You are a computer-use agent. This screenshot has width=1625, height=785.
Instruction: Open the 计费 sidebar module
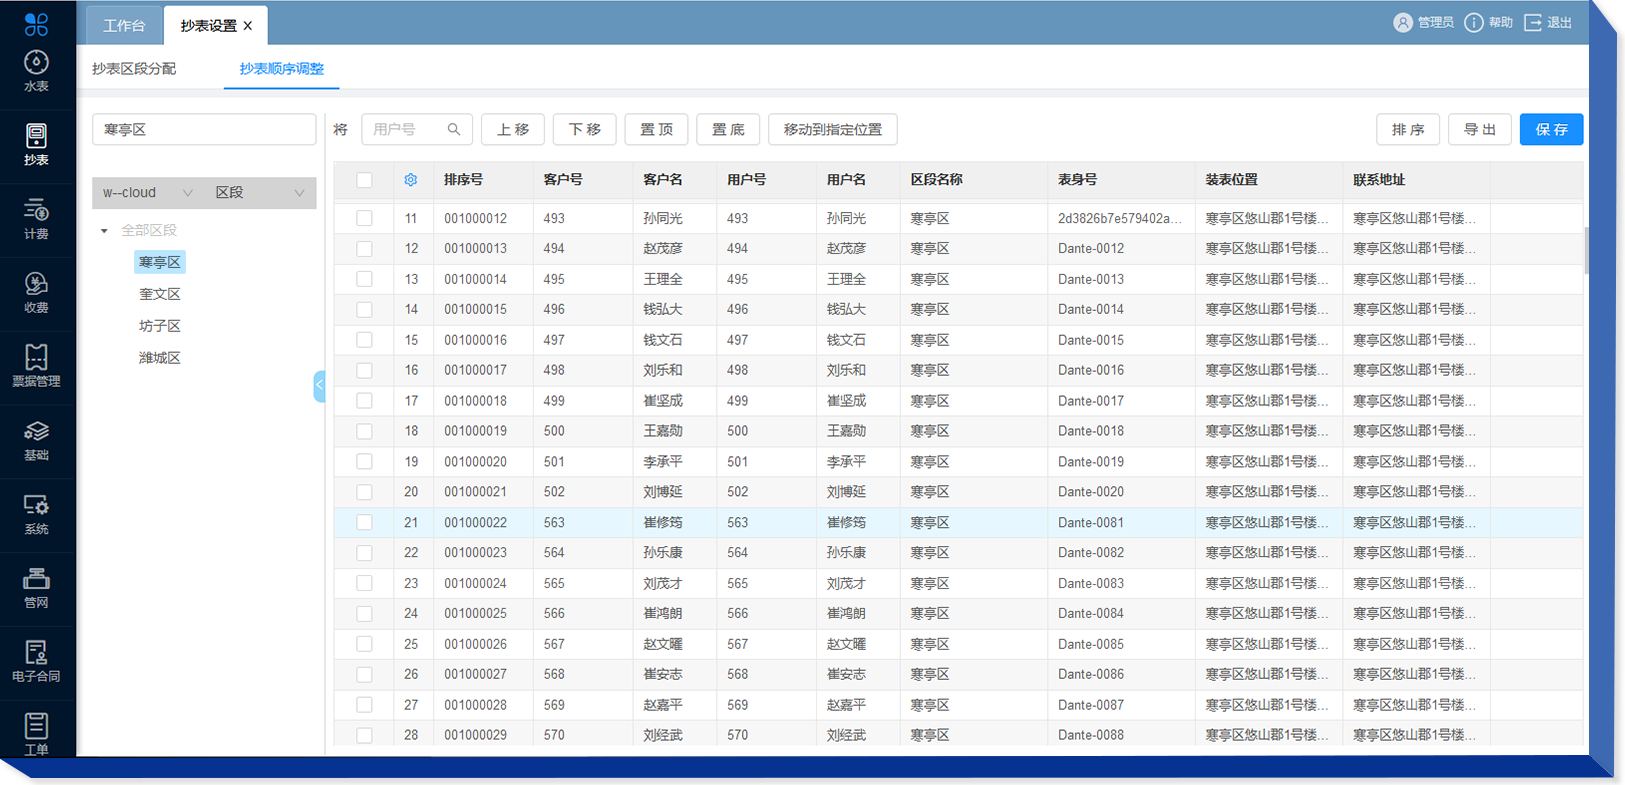[36, 220]
